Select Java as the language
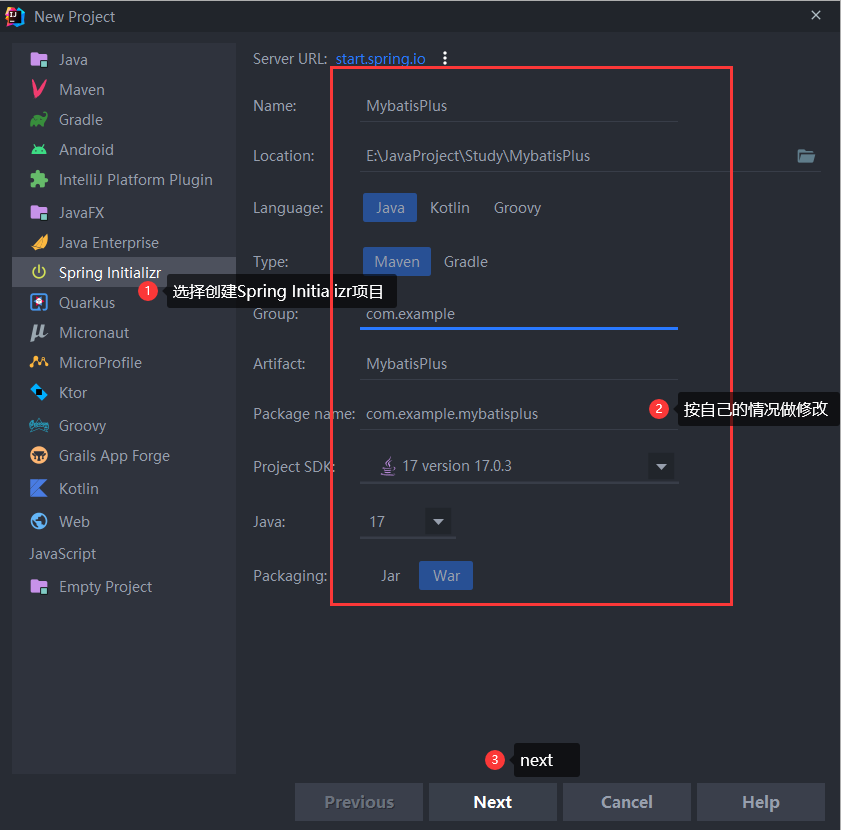The width and height of the screenshot is (841, 830). (x=390, y=208)
